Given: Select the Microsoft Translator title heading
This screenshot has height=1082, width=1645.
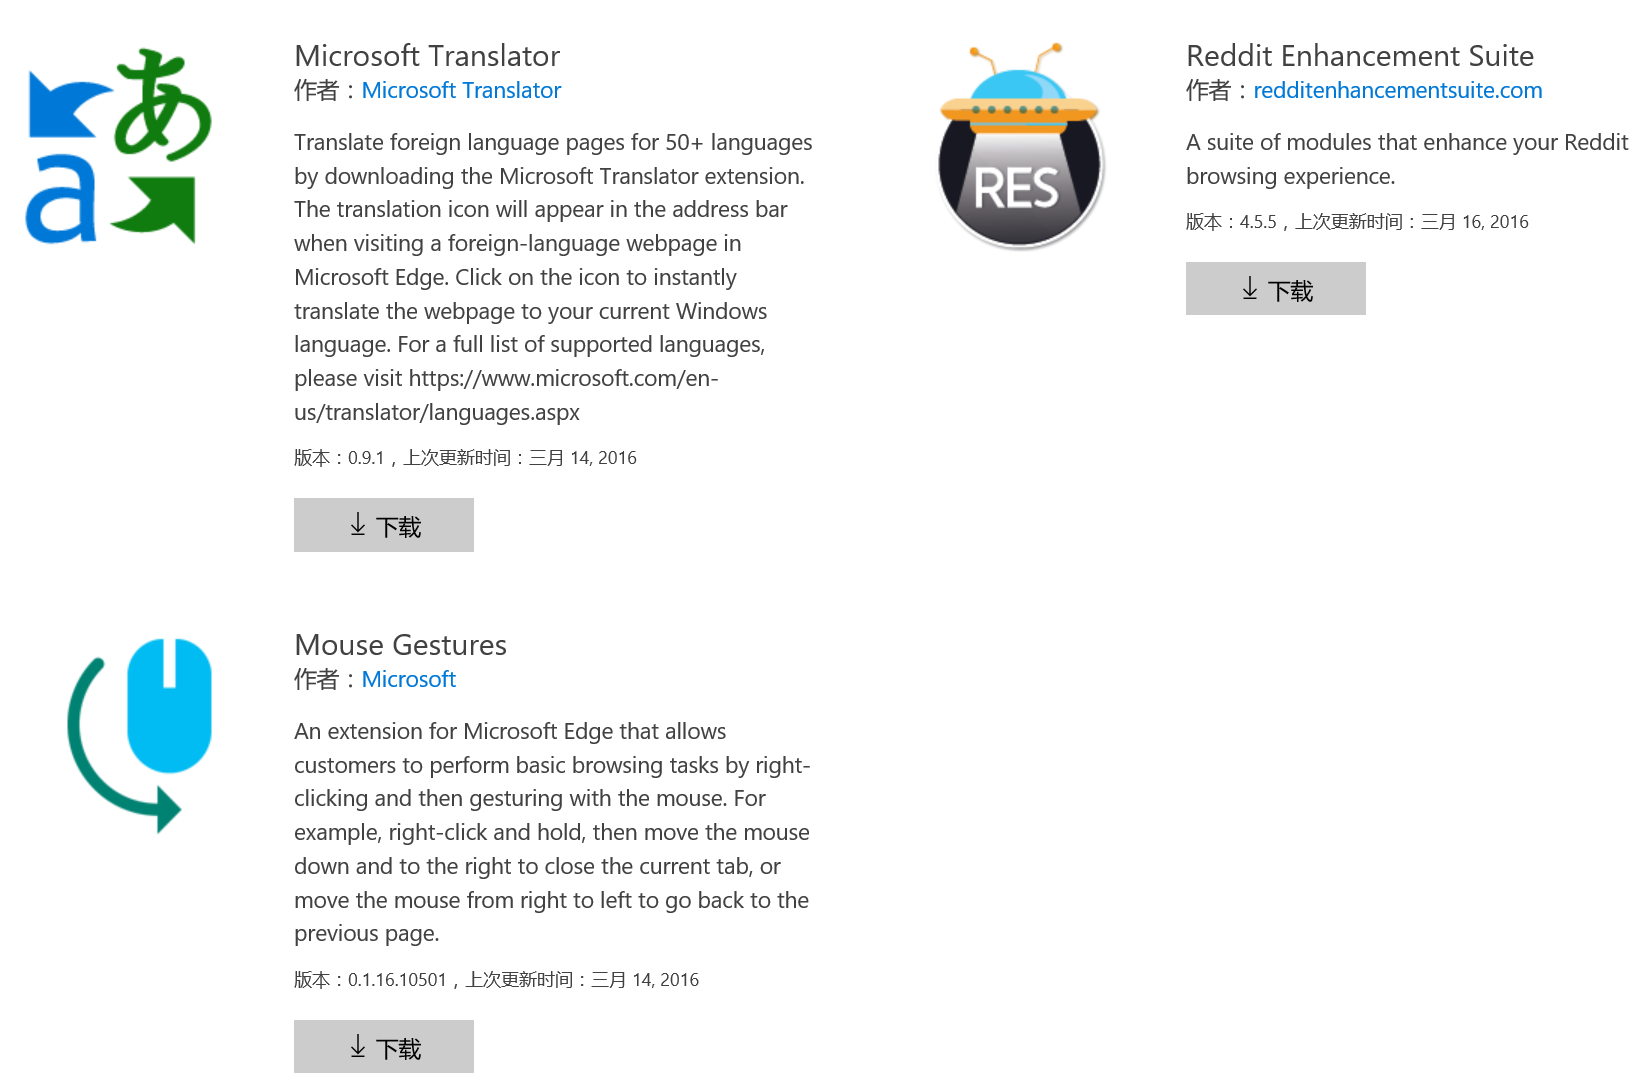Looking at the screenshot, I should coord(427,56).
